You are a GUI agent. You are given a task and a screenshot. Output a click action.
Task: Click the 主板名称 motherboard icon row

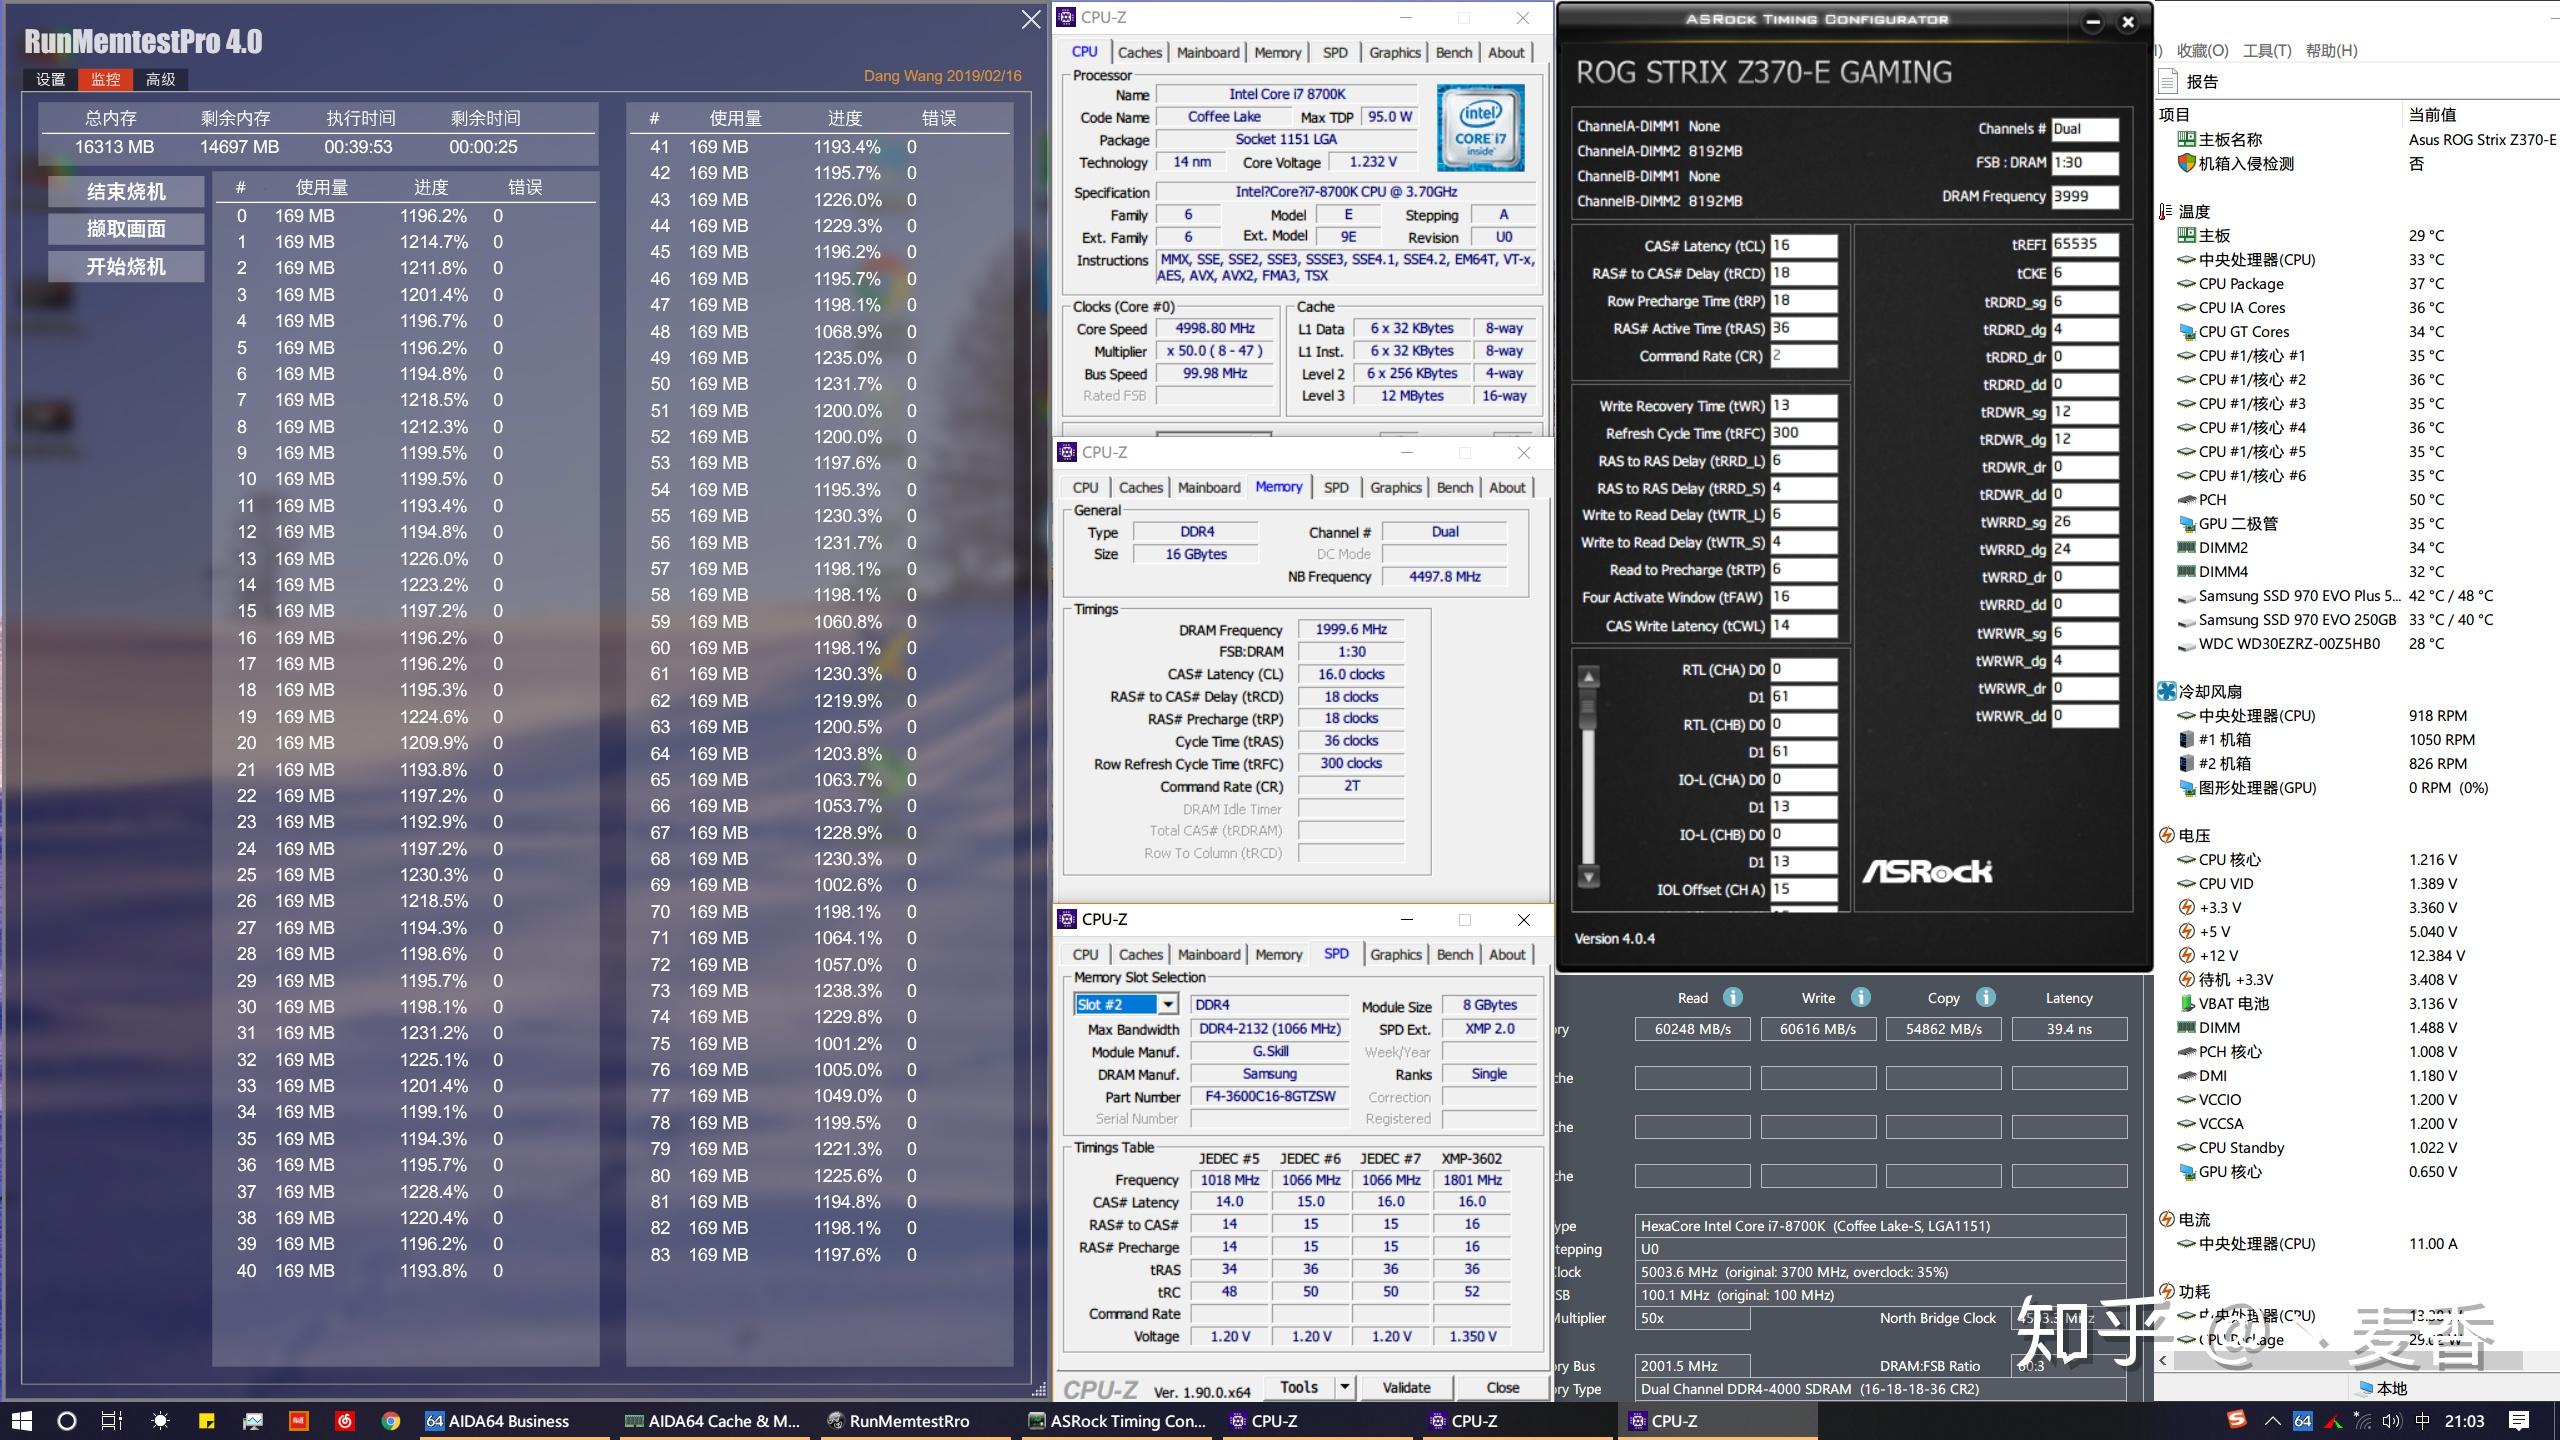click(x=2186, y=139)
